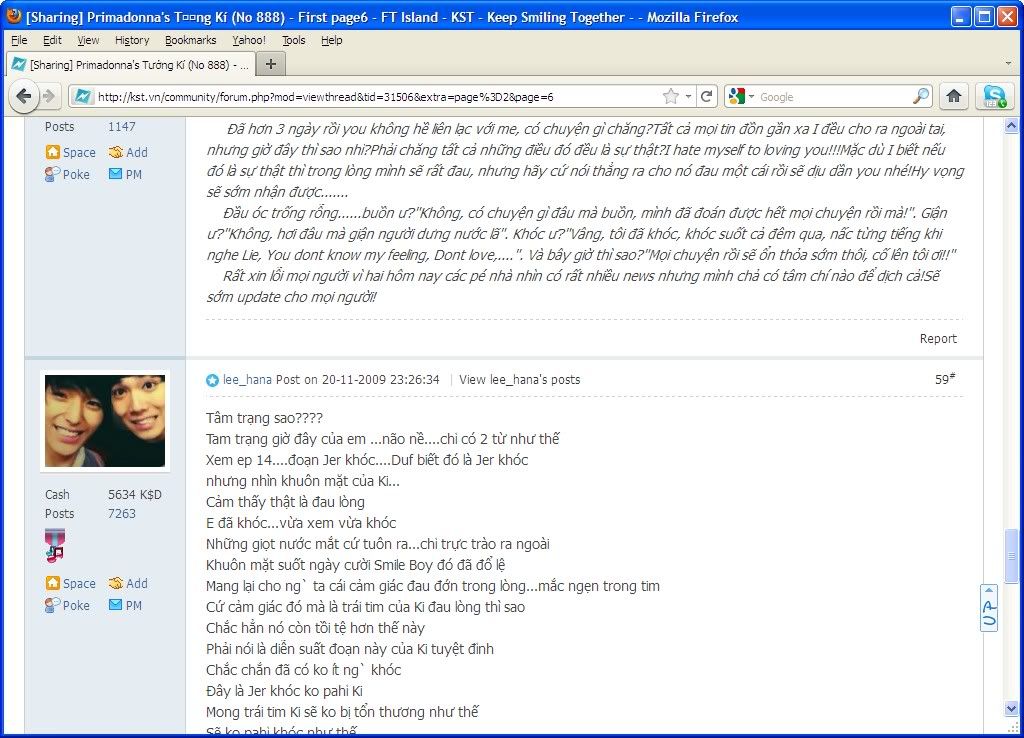Bookmark this page with the star icon
Viewport: 1024px width, 738px height.
[671, 97]
